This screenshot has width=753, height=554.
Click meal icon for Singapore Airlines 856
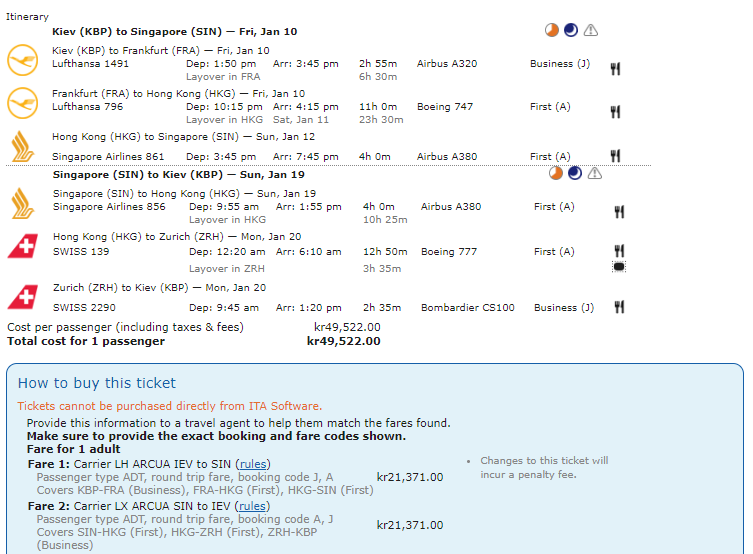pyautogui.click(x=619, y=212)
